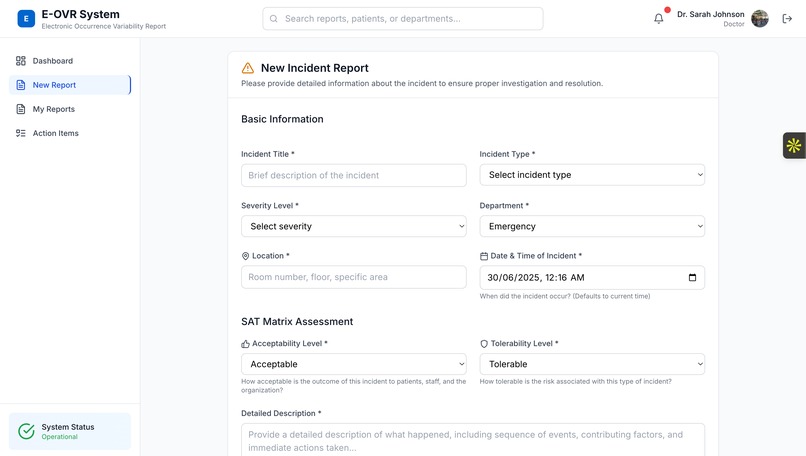Click the Dashboard grid icon
Image resolution: width=806 pixels, height=456 pixels.
[21, 61]
